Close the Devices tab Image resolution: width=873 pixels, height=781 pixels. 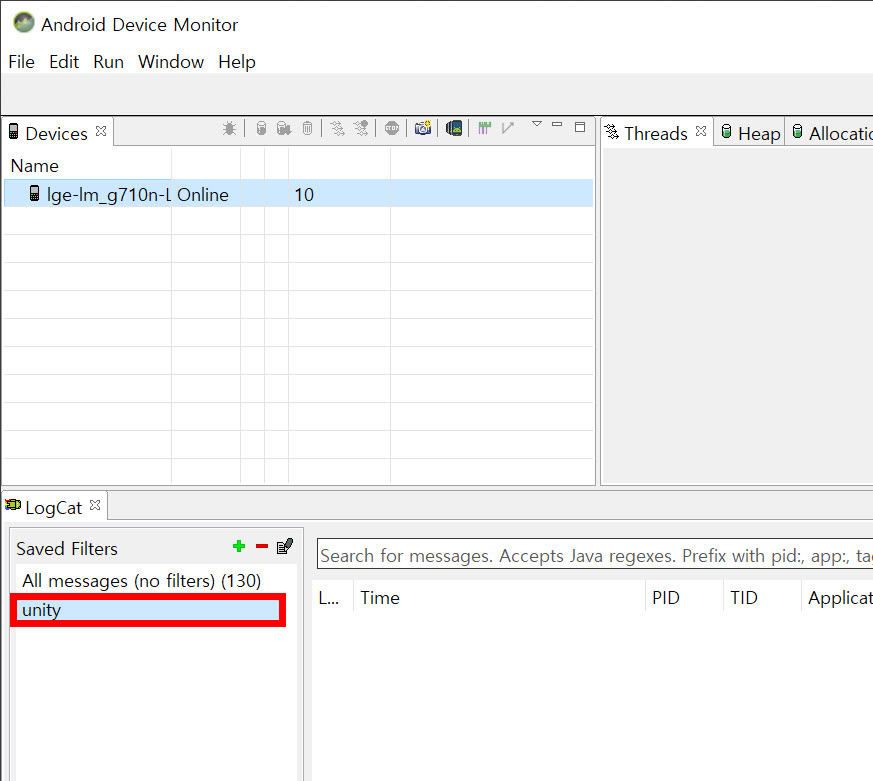click(x=101, y=131)
